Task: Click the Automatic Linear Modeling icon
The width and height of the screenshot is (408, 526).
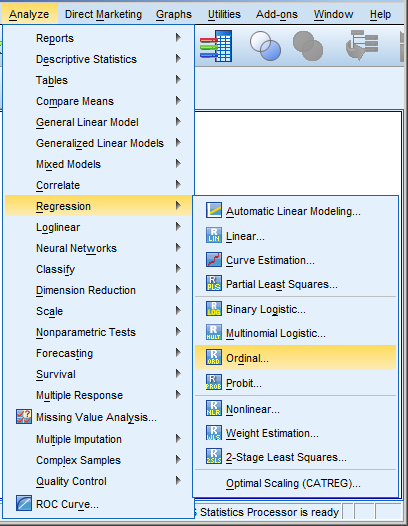Action: coord(214,210)
